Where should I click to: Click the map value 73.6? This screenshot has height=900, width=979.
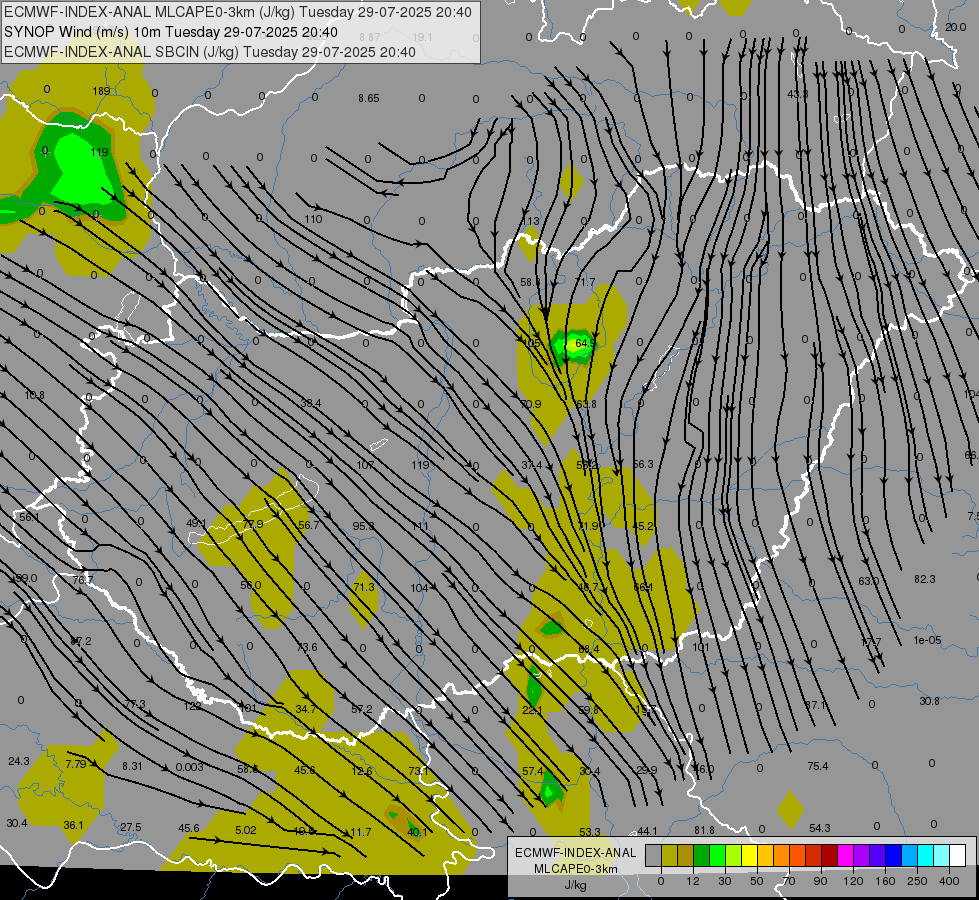(307, 648)
